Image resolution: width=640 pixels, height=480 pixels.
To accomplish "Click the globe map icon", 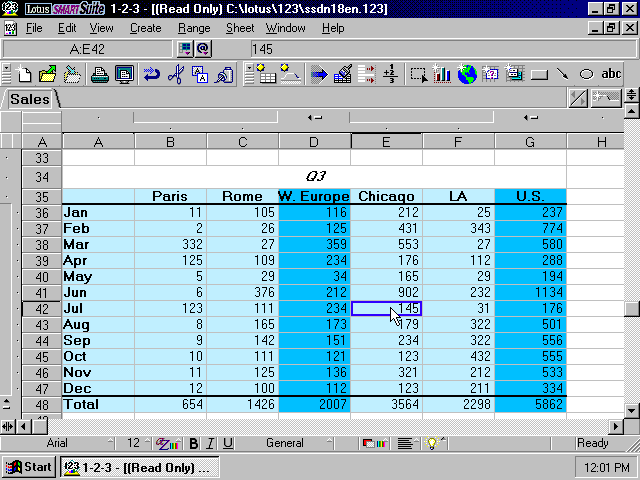I will (x=467, y=74).
